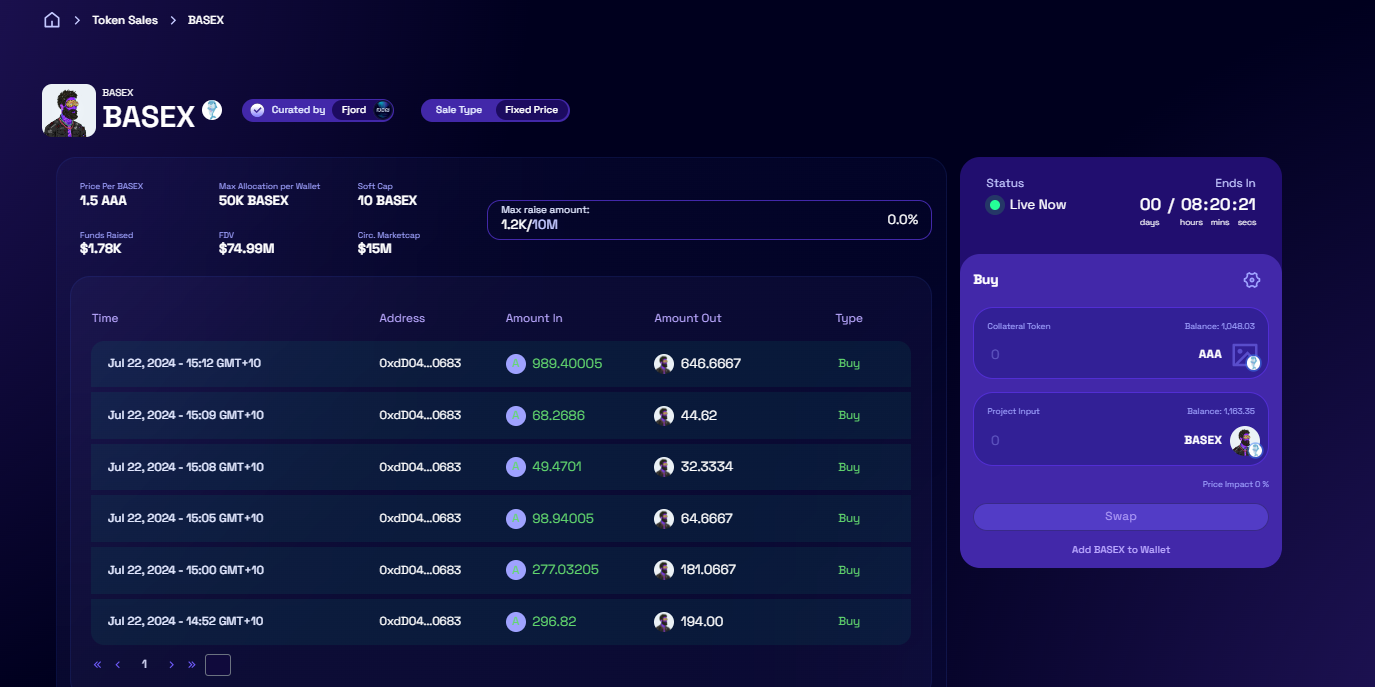1375x687 pixels.
Task: Click the BASEX token icon in Project Input
Action: [1245, 441]
